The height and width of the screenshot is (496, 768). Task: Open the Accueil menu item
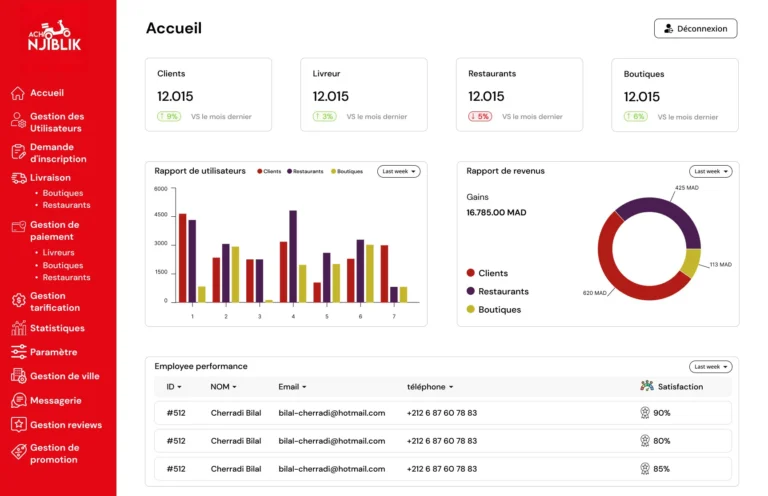pyautogui.click(x=47, y=93)
